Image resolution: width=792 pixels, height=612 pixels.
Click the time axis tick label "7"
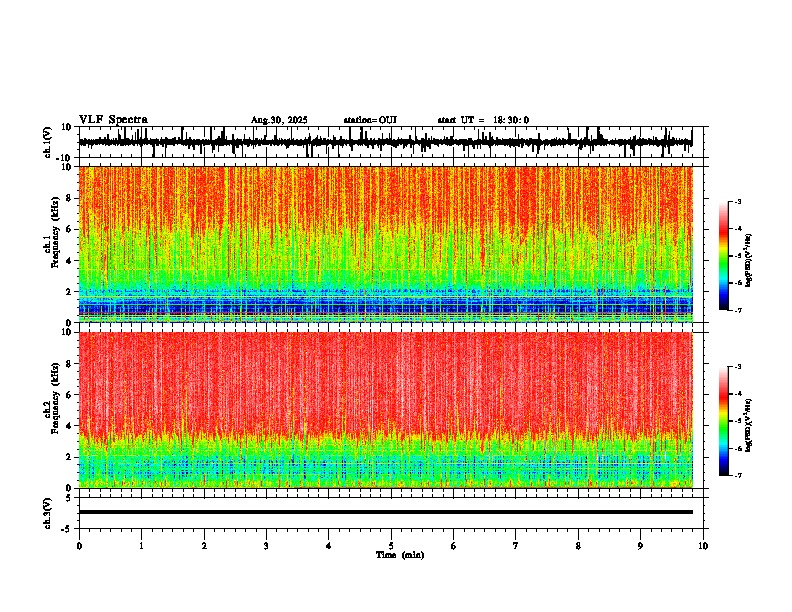coord(516,546)
